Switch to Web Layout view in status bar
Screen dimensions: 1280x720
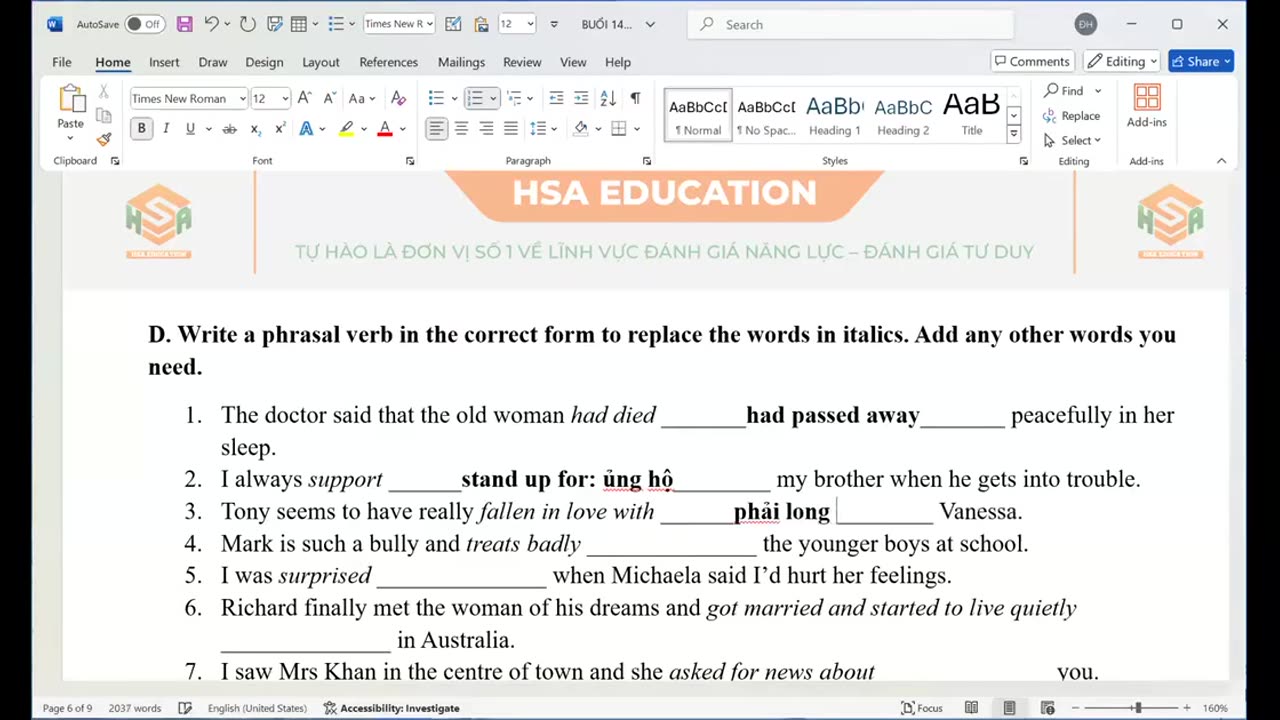pyautogui.click(x=1047, y=708)
